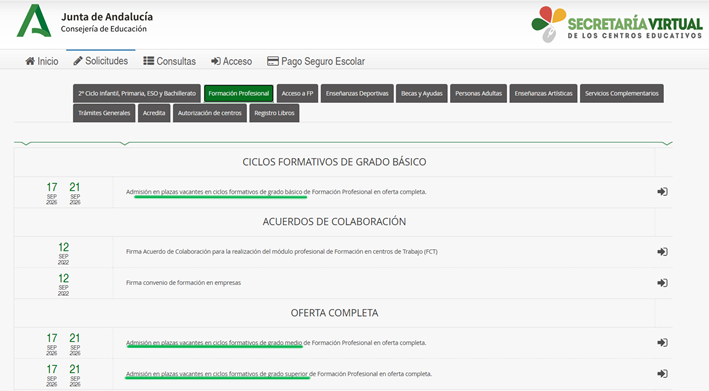Click the Secretaría Virtual logo
The height and width of the screenshot is (391, 709).
pos(617,24)
